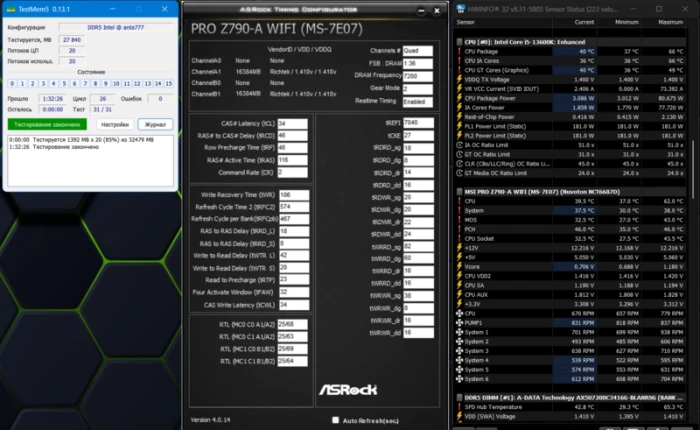This screenshot has width=700, height=430.
Task: Click the TestMem5 log text area
Action: 90,161
